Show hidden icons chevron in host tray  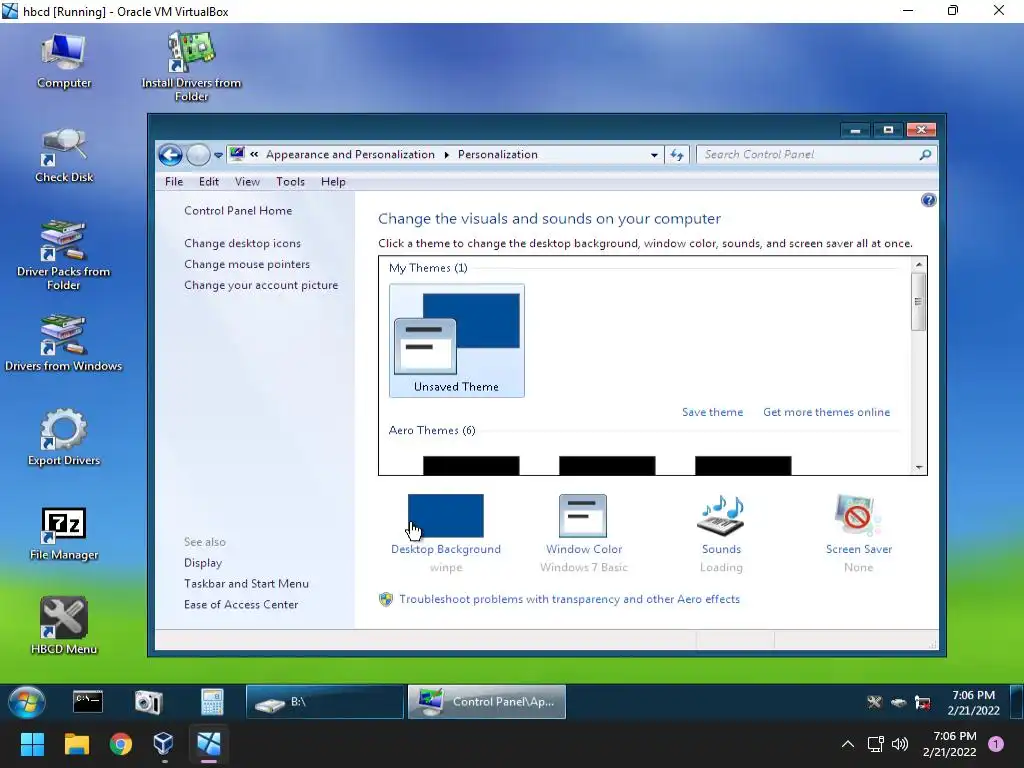[848, 744]
